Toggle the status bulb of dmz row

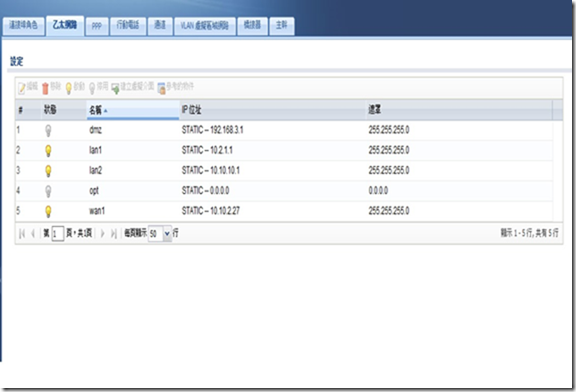48,130
